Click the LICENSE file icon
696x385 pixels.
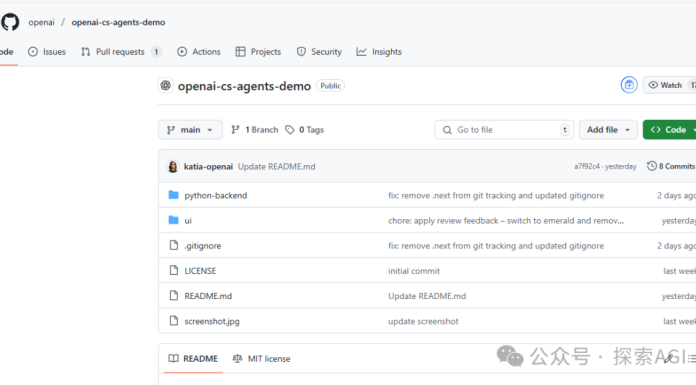click(x=174, y=270)
